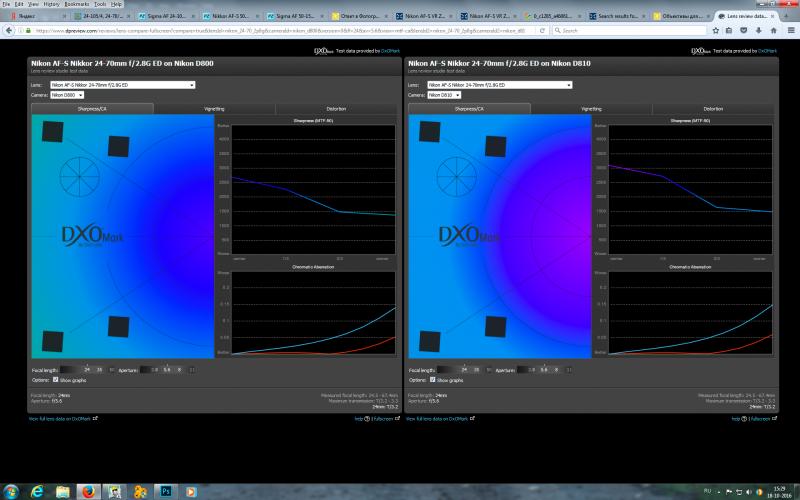800x500 pixels.
Task: Set focal length slider to 35 in D810 panel
Action: [x=477, y=369]
